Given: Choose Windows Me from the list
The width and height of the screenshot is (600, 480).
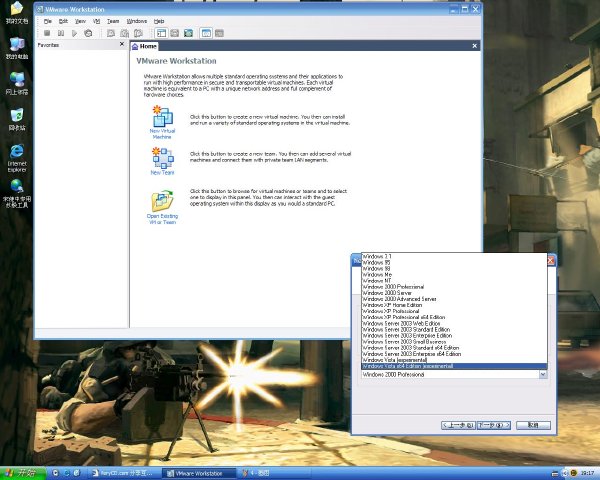Looking at the screenshot, I should tap(454, 274).
